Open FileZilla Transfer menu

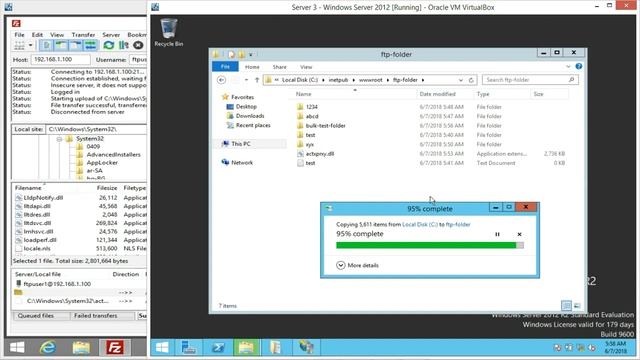tap(83, 35)
